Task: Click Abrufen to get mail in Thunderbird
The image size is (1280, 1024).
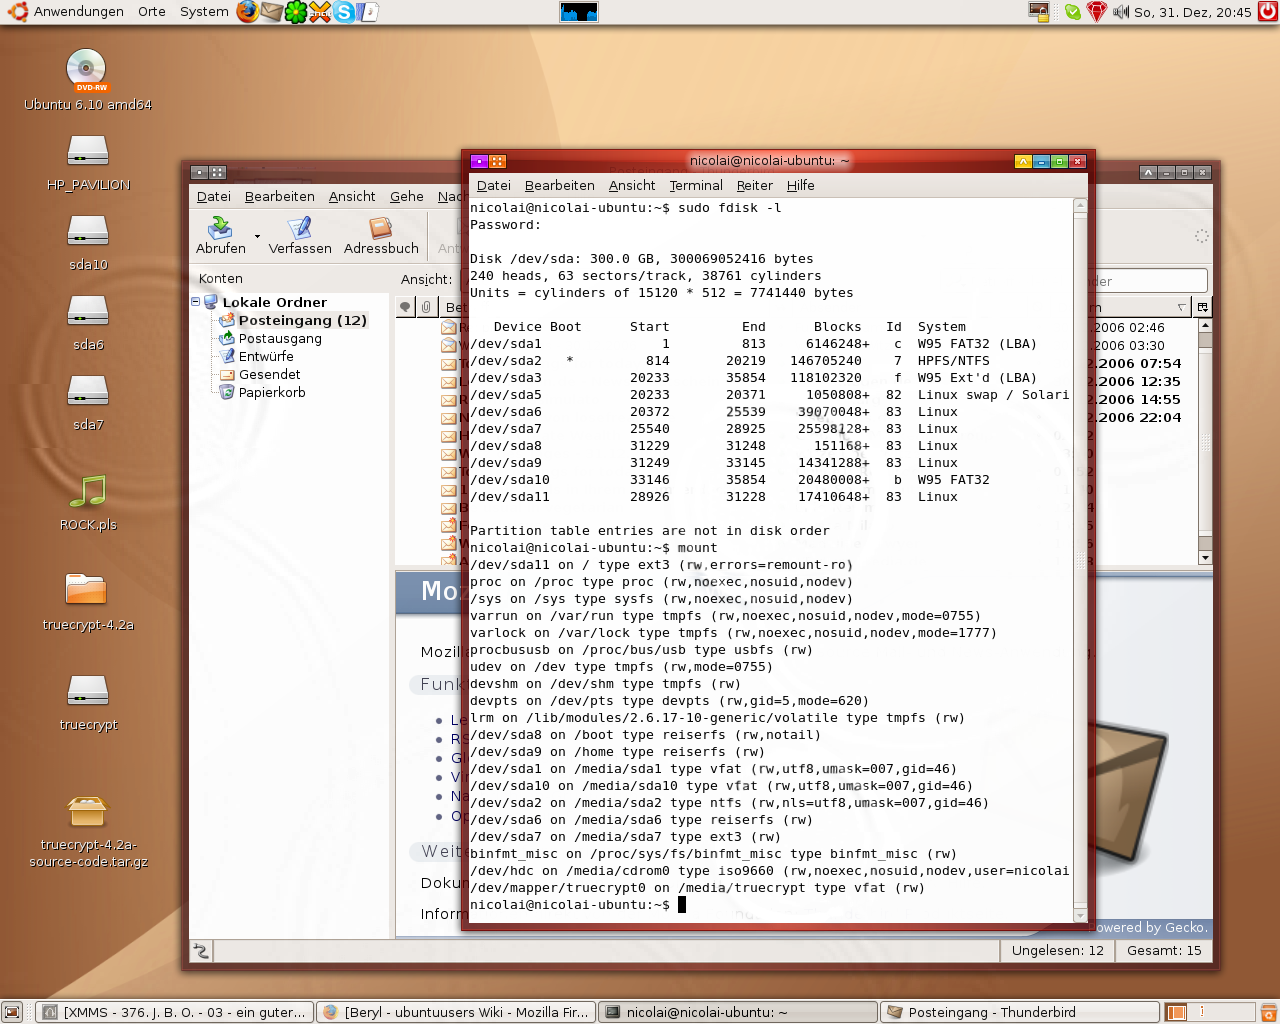Action: tap(221, 236)
